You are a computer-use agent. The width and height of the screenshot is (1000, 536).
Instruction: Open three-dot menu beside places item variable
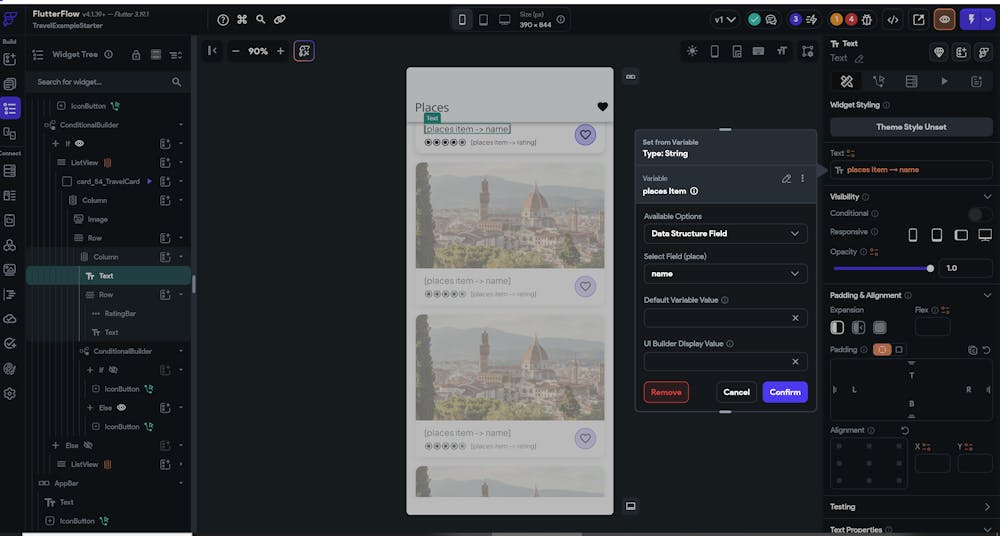click(802, 179)
